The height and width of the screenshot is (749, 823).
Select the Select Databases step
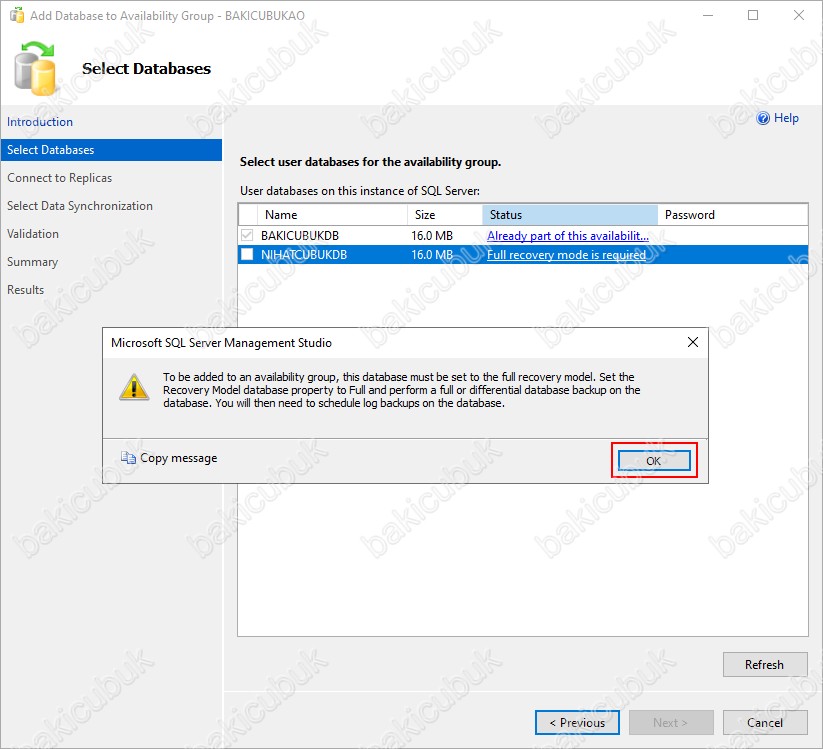pyautogui.click(x=111, y=150)
